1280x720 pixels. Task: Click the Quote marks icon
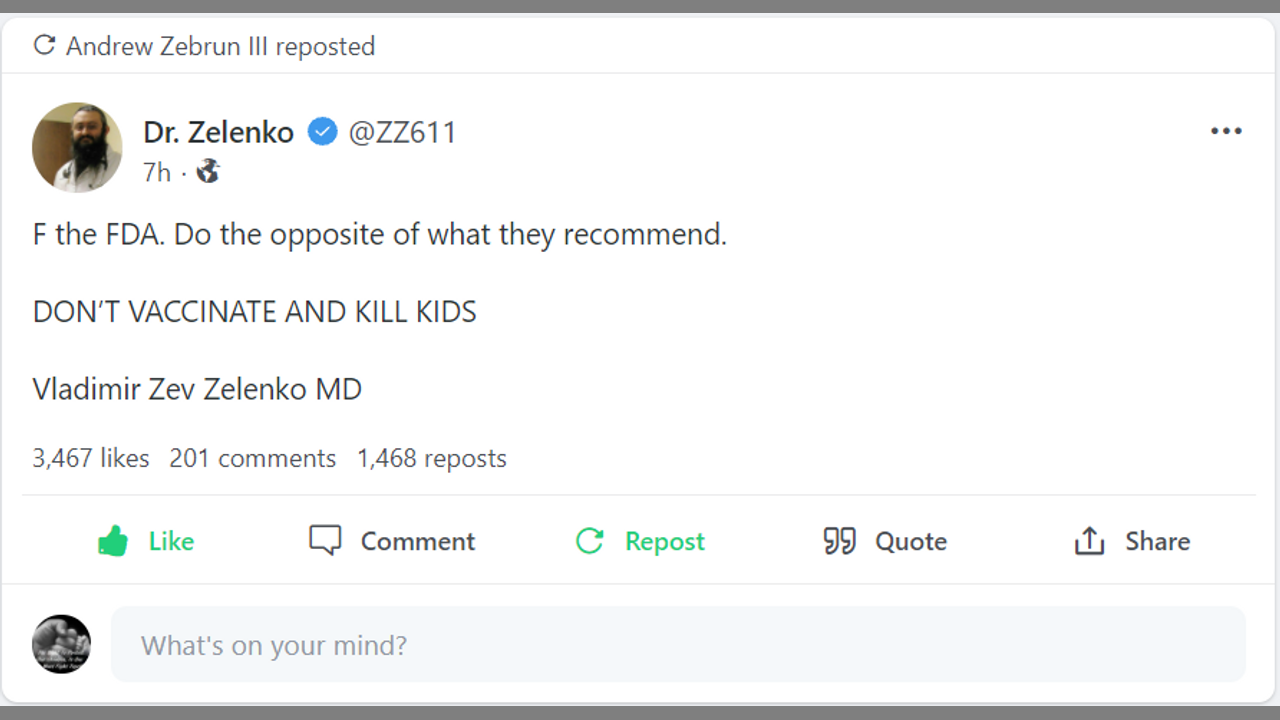click(839, 541)
